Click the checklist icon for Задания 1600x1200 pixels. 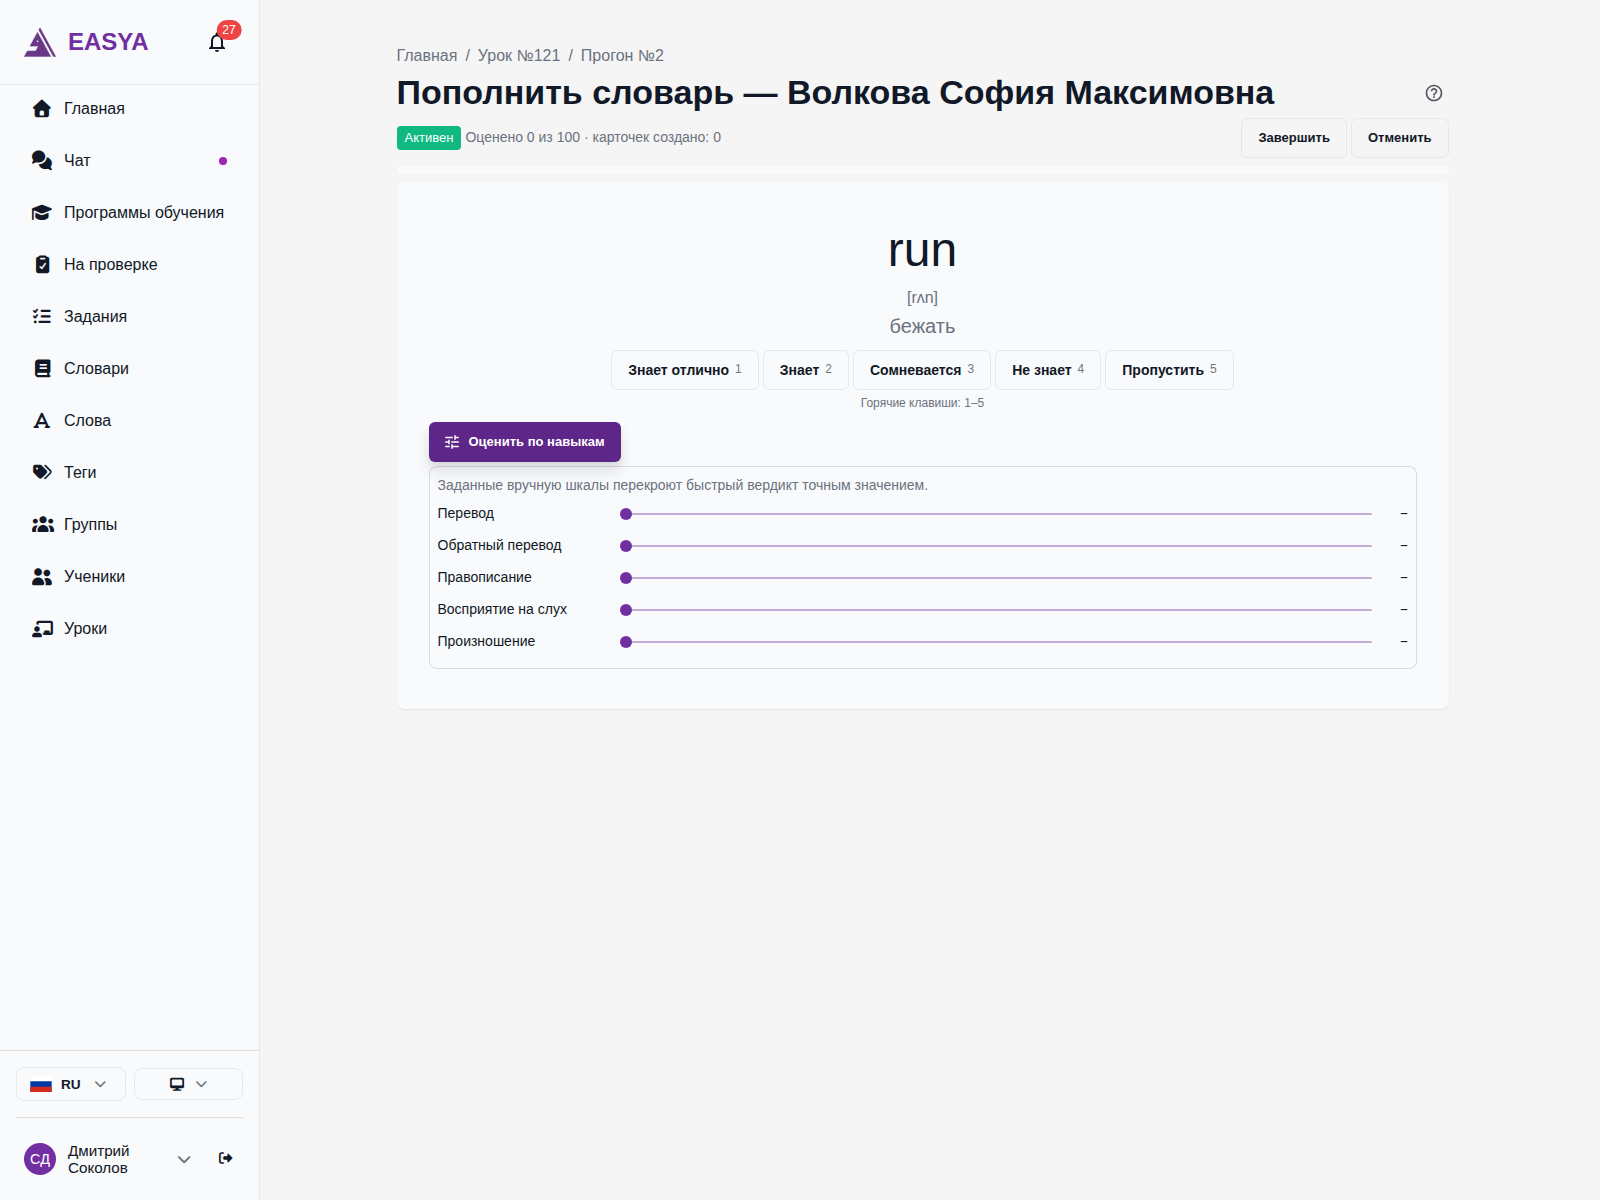[42, 316]
